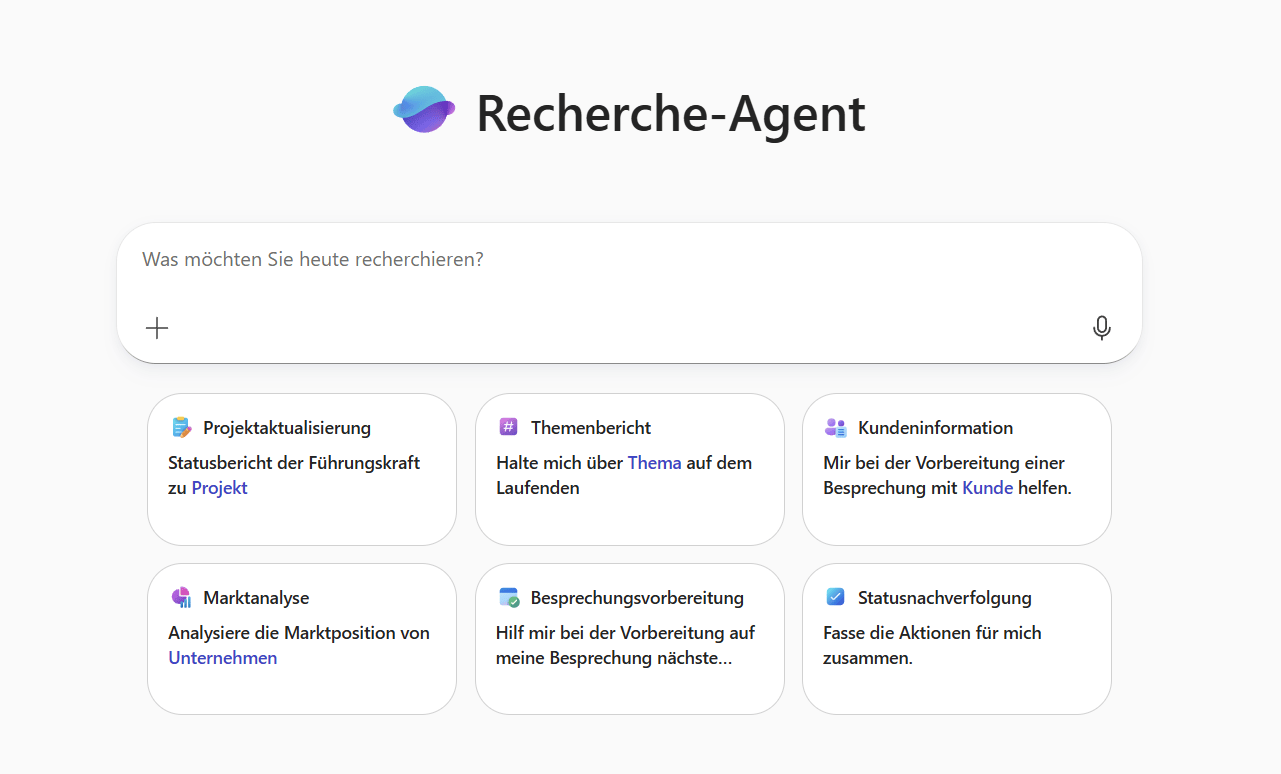Click the checkmark icon on the Statusnachverfolgung card
Image resolution: width=1281 pixels, height=774 pixels.
[835, 597]
